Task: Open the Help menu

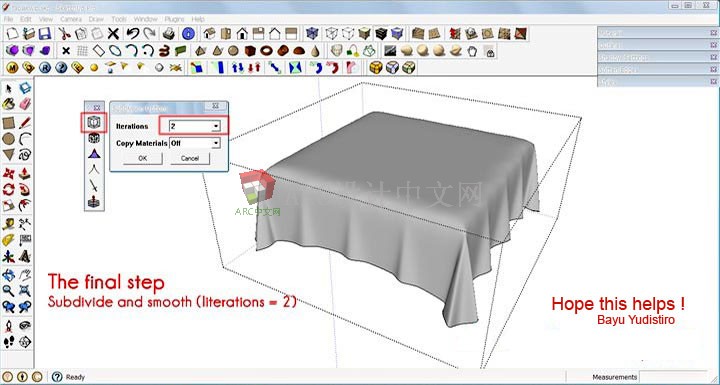Action: click(x=198, y=19)
